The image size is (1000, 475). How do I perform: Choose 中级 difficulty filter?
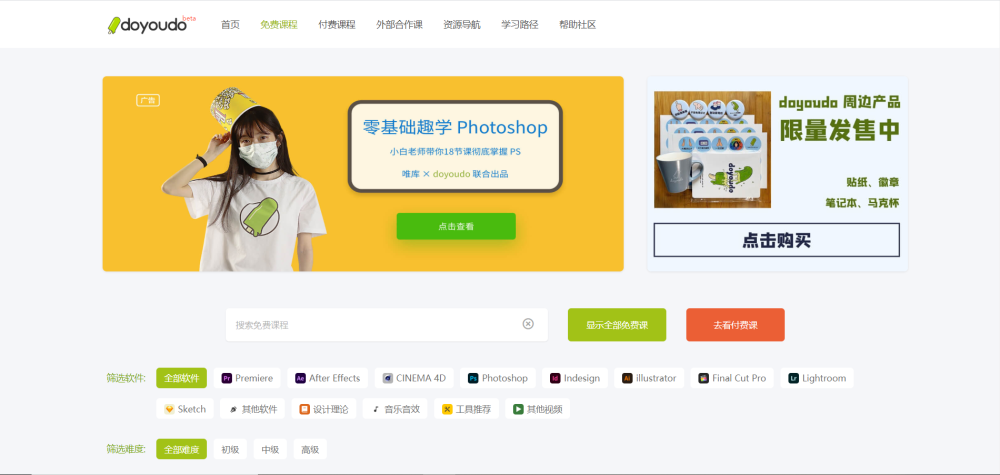point(270,450)
